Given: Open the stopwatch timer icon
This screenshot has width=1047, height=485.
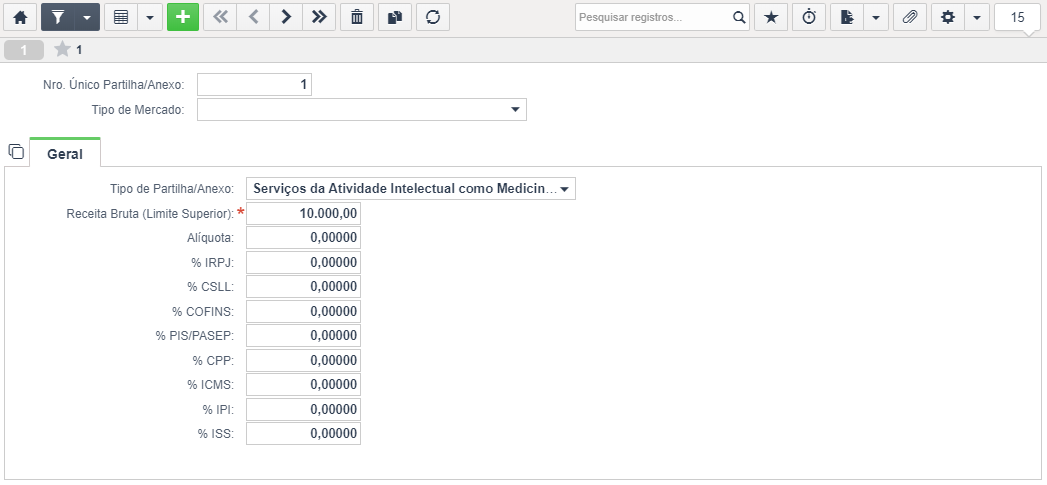Looking at the screenshot, I should coord(809,17).
